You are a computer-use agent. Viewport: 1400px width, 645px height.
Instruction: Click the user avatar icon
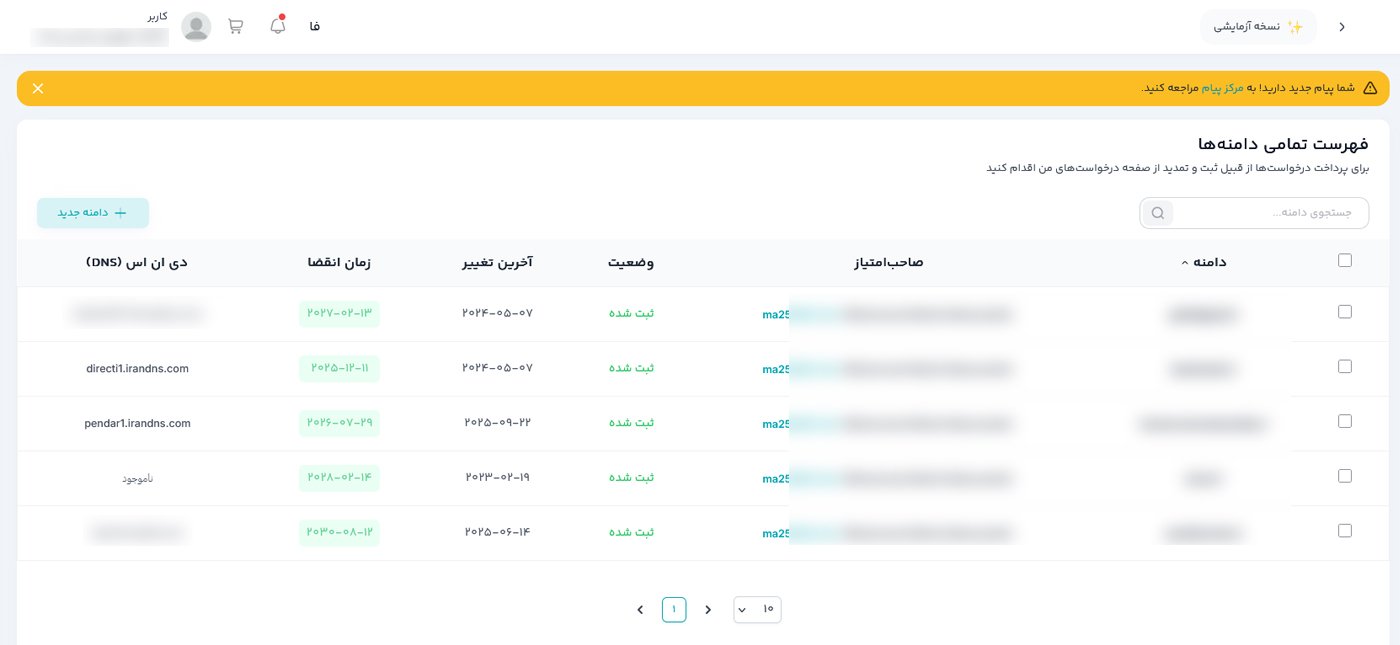tap(196, 27)
